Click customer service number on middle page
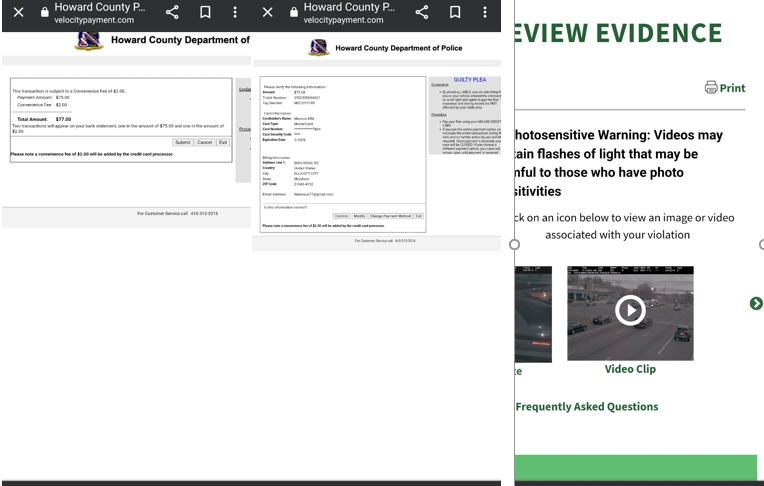Image resolution: width=764 pixels, height=486 pixels. coord(405,241)
